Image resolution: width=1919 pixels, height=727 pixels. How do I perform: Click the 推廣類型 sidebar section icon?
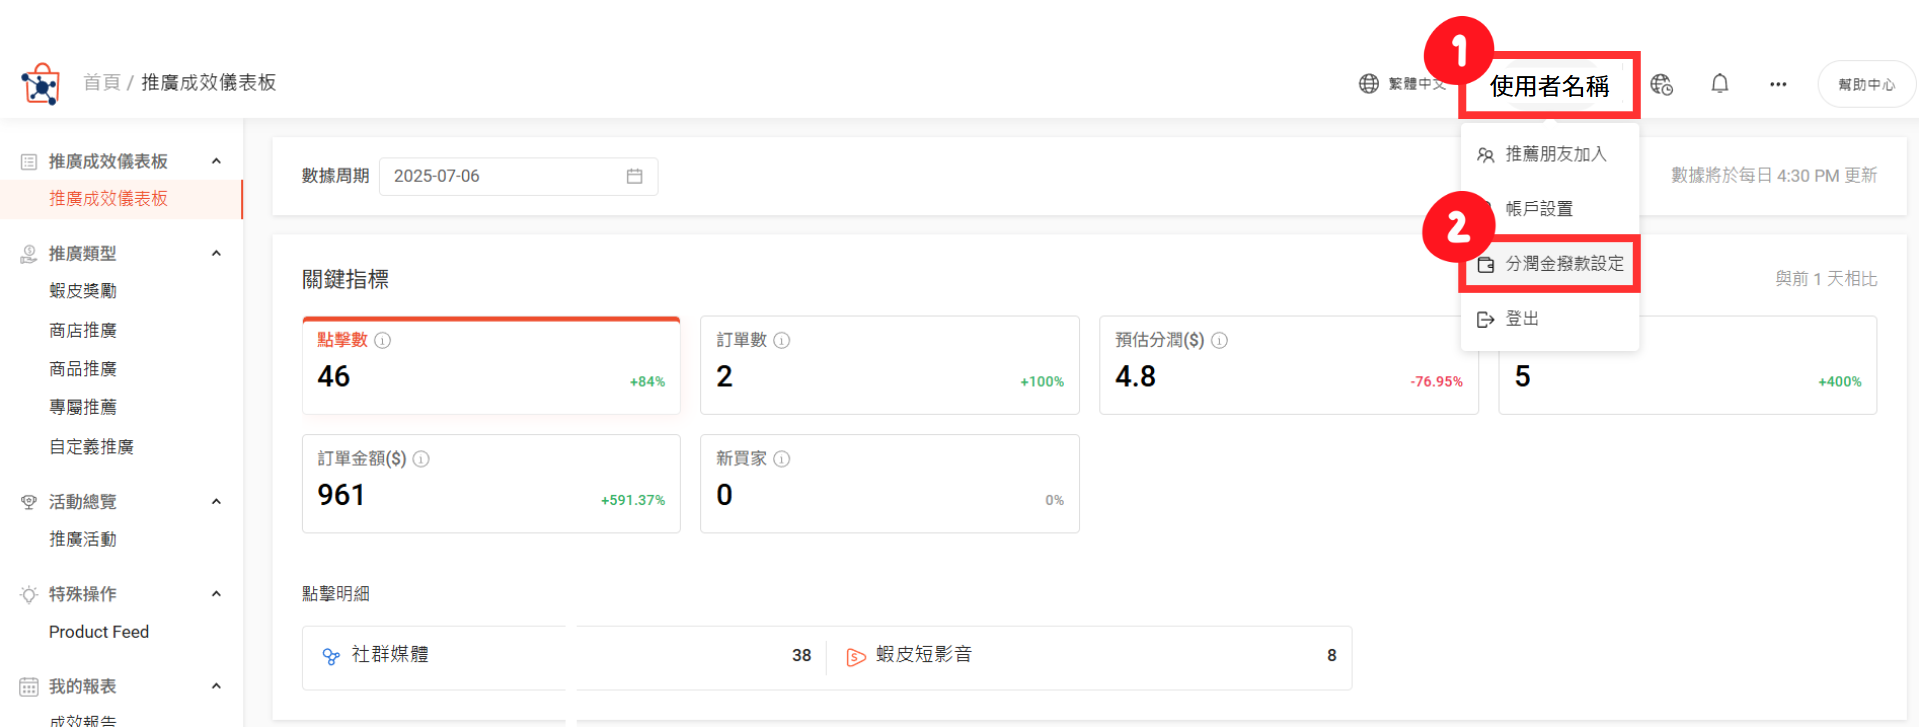pos(29,254)
